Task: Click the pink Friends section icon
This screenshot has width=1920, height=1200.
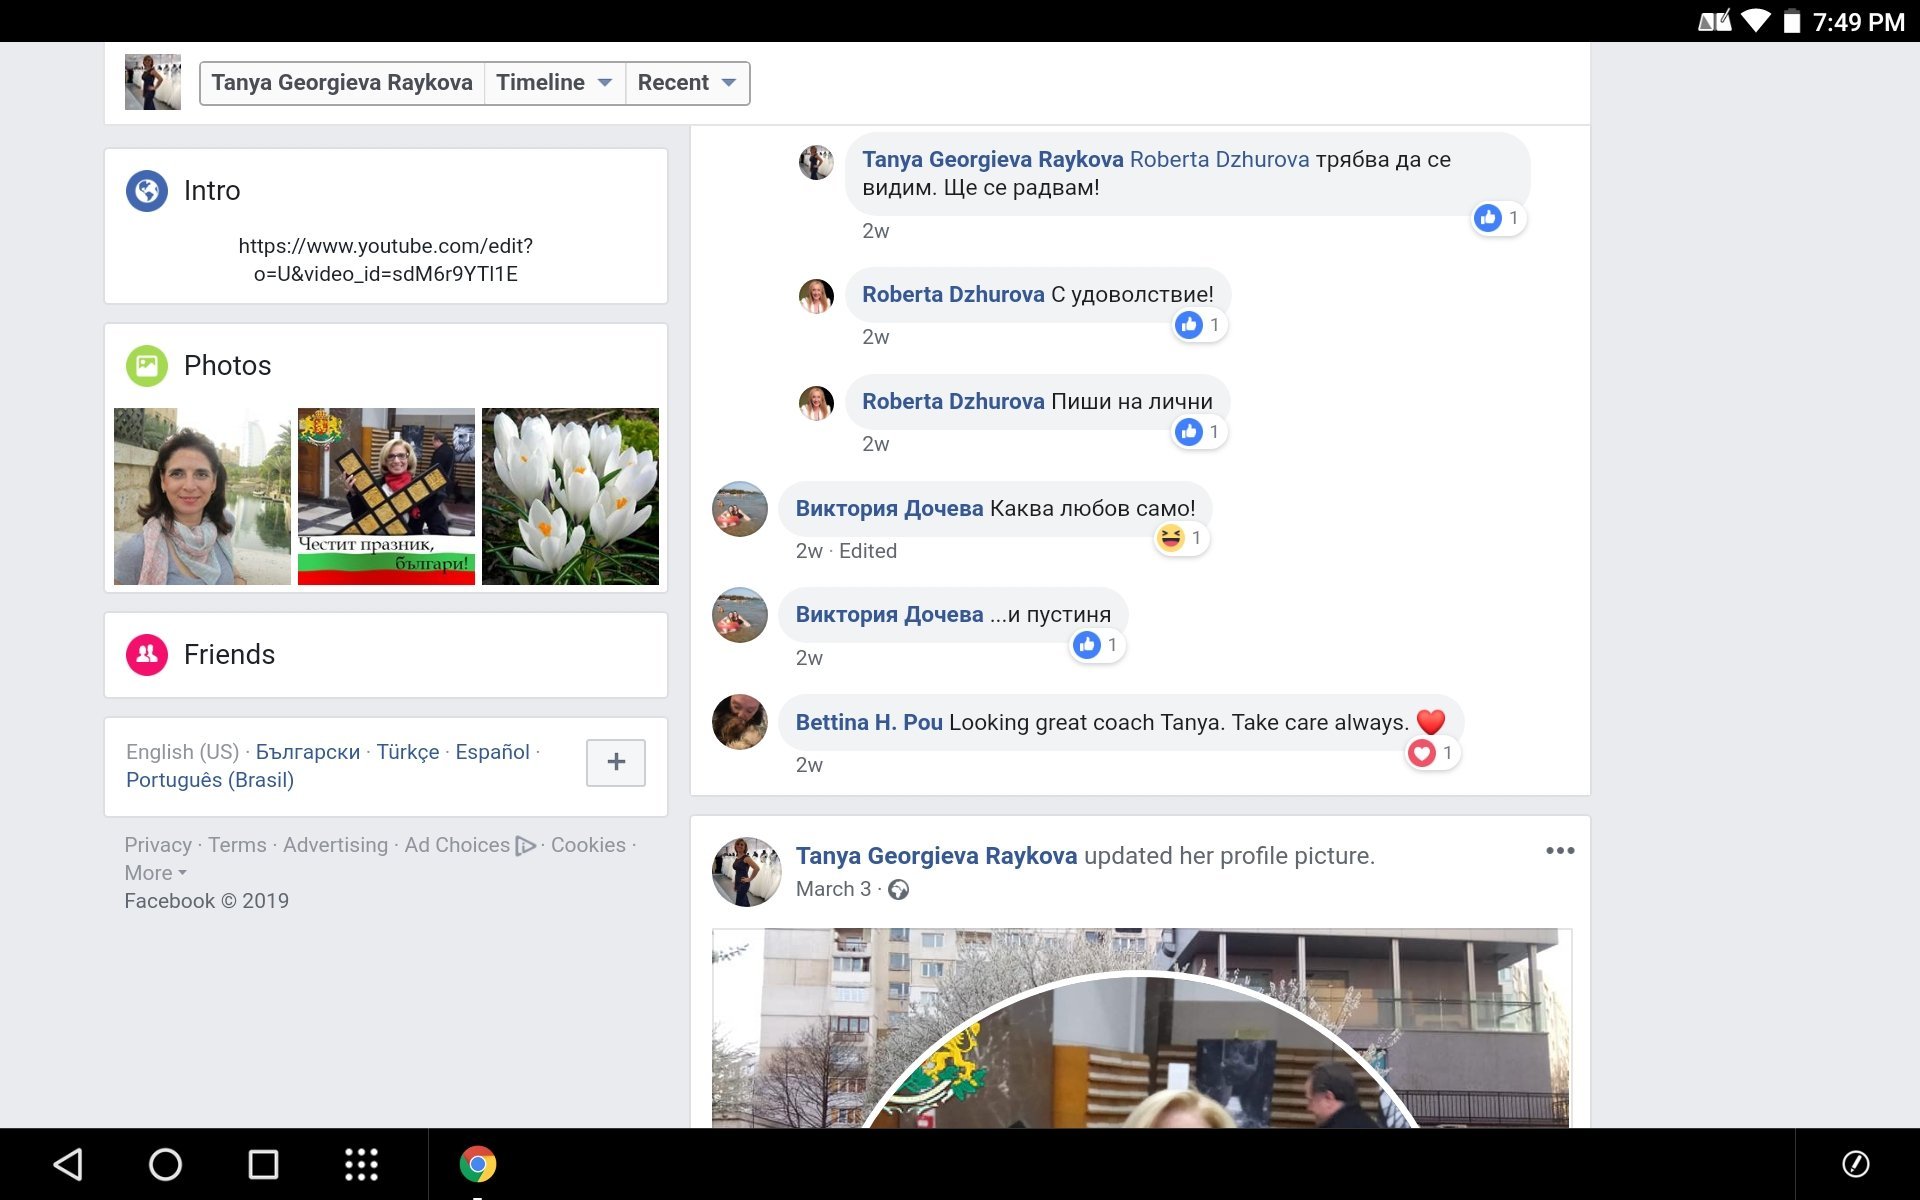Action: click(146, 654)
